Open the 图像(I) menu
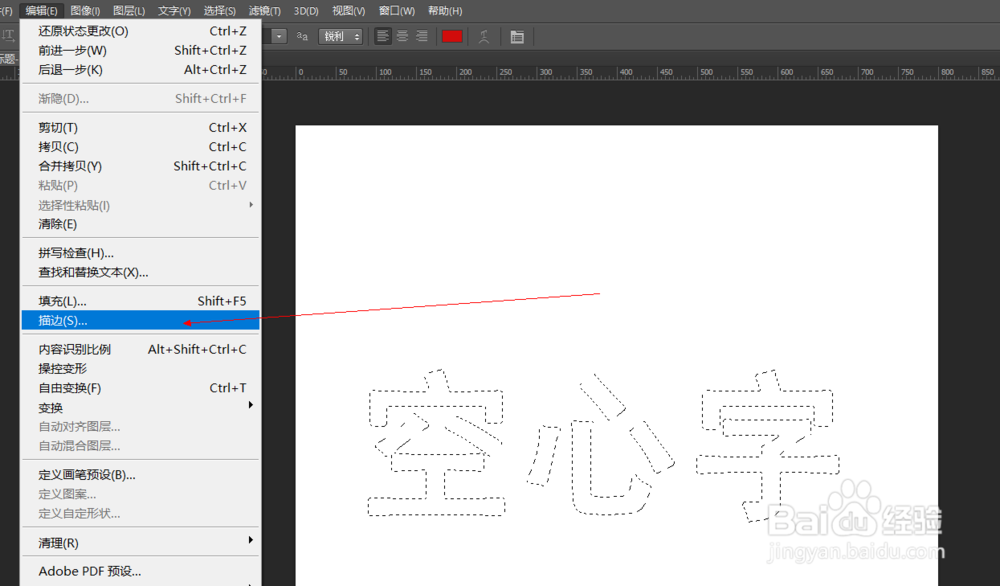The image size is (1000, 586). pyautogui.click(x=85, y=11)
